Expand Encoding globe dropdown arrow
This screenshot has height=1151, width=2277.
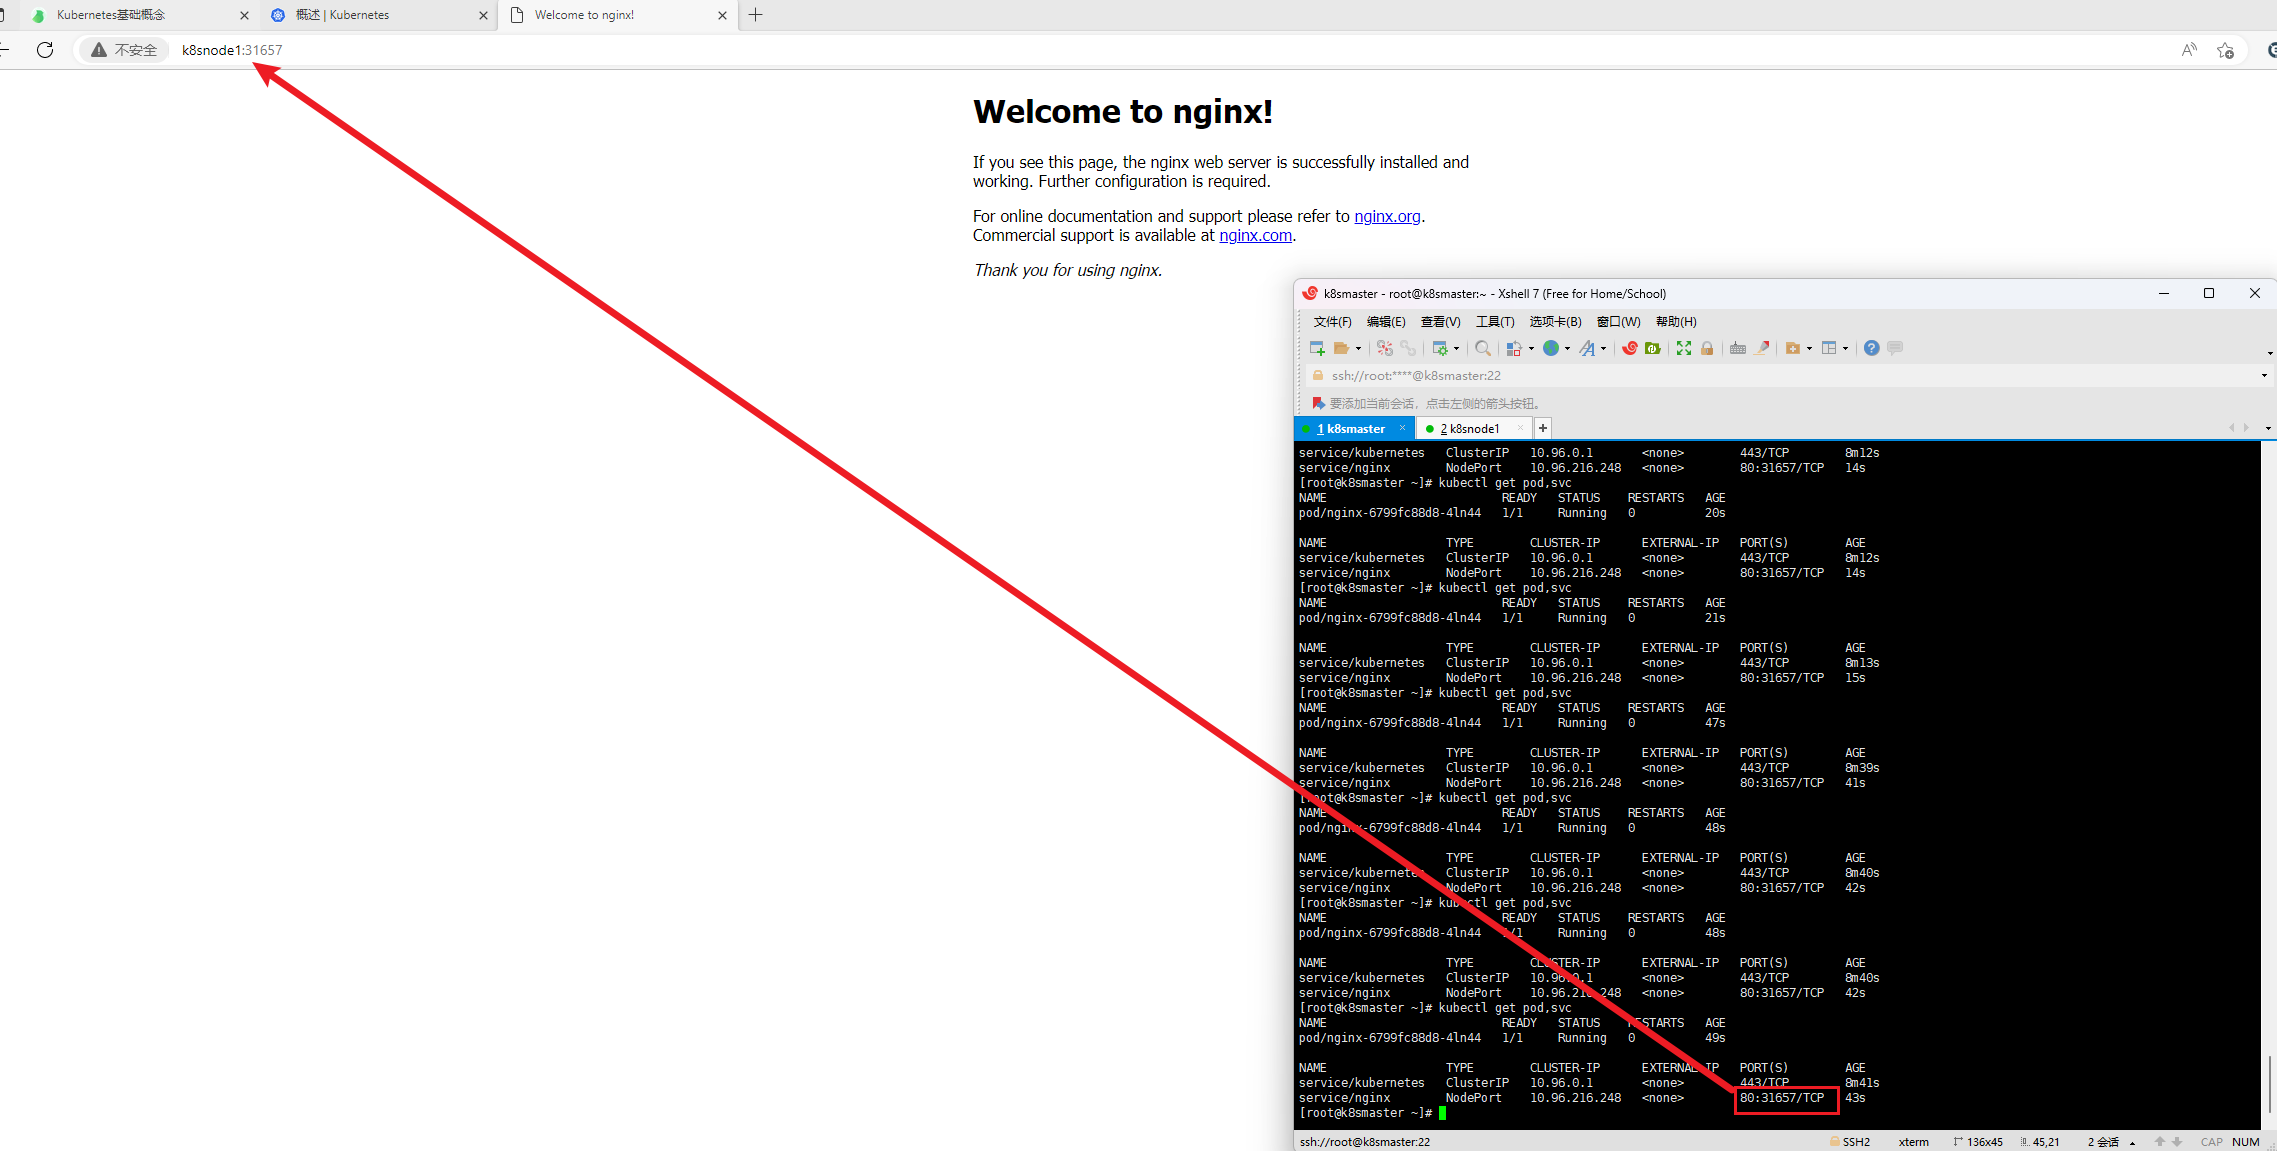[1567, 348]
